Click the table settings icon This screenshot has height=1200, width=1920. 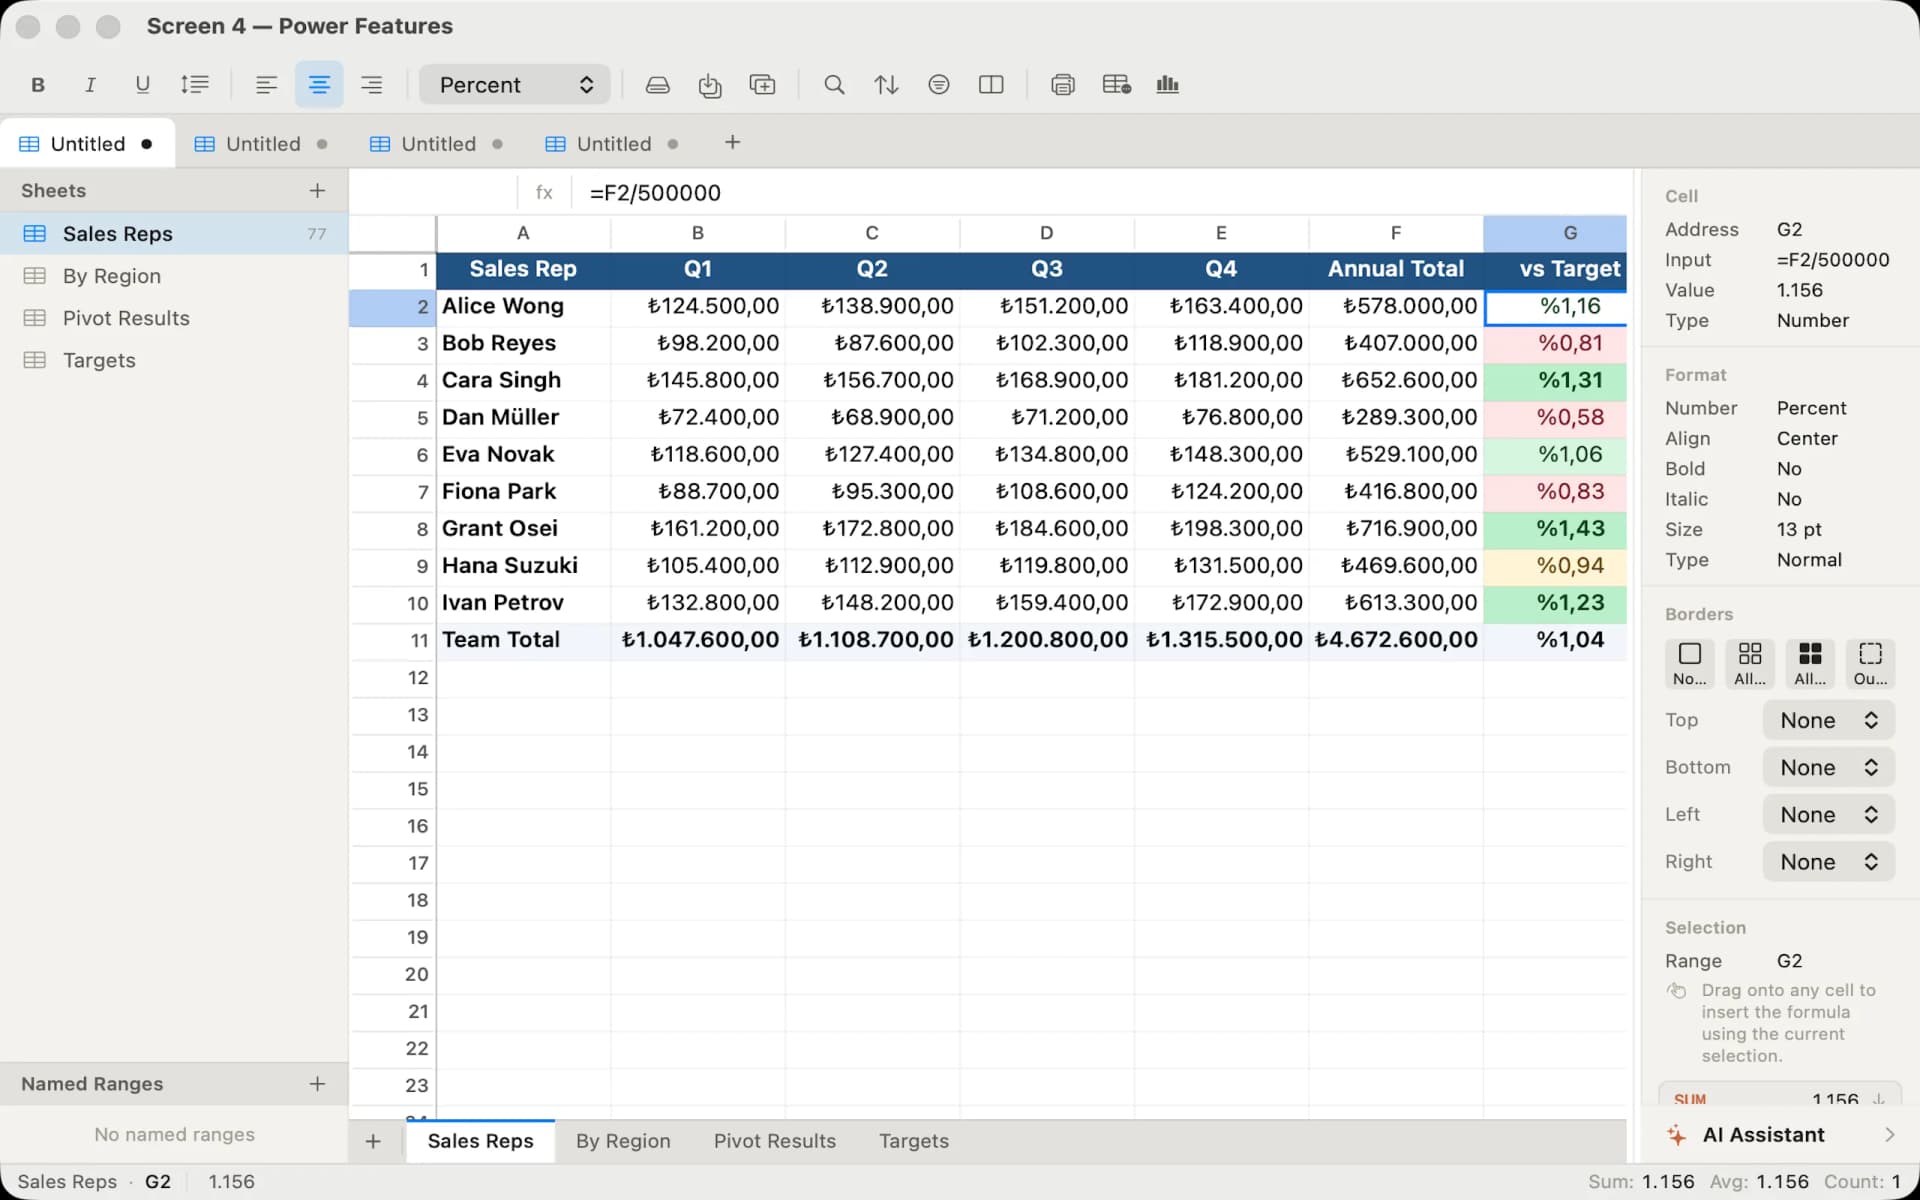[x=1116, y=85]
